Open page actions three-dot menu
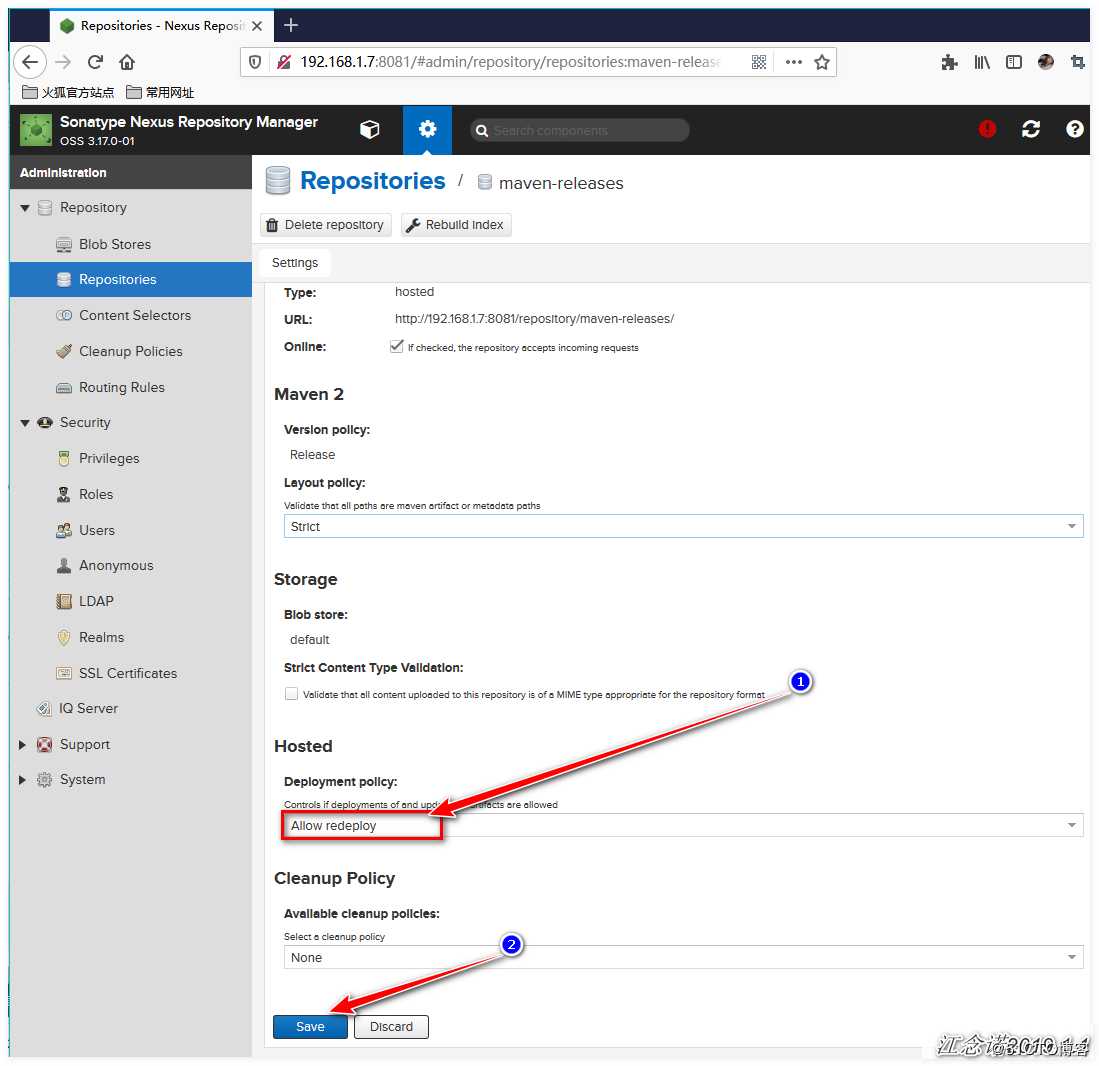 [793, 62]
